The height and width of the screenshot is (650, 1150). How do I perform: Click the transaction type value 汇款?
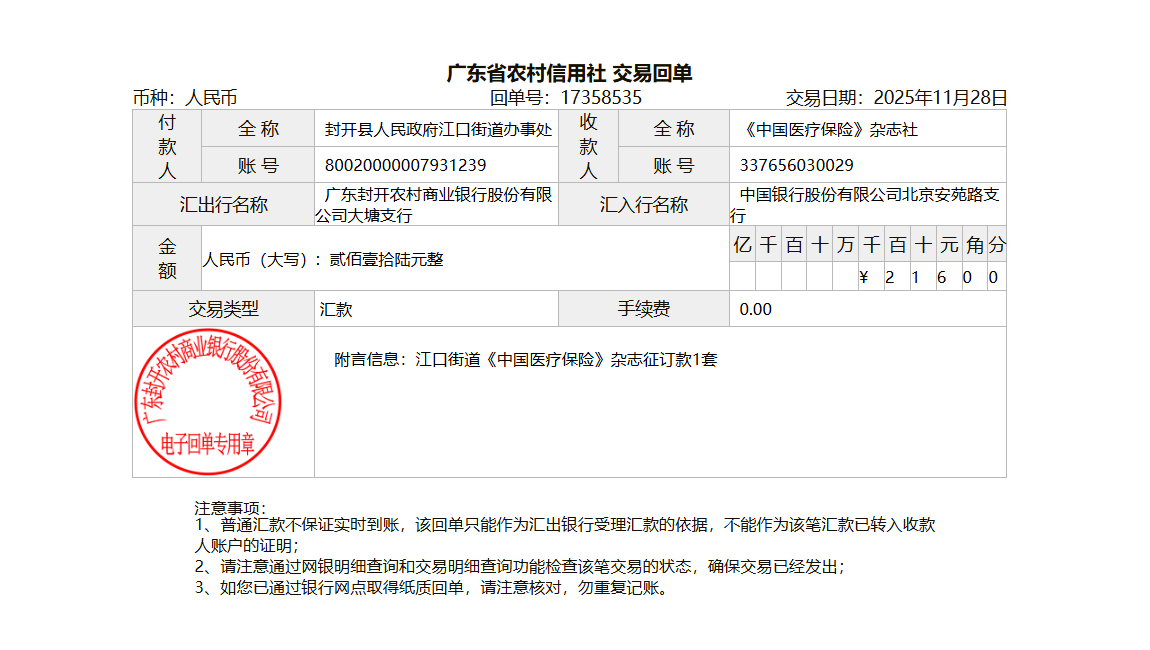336,310
